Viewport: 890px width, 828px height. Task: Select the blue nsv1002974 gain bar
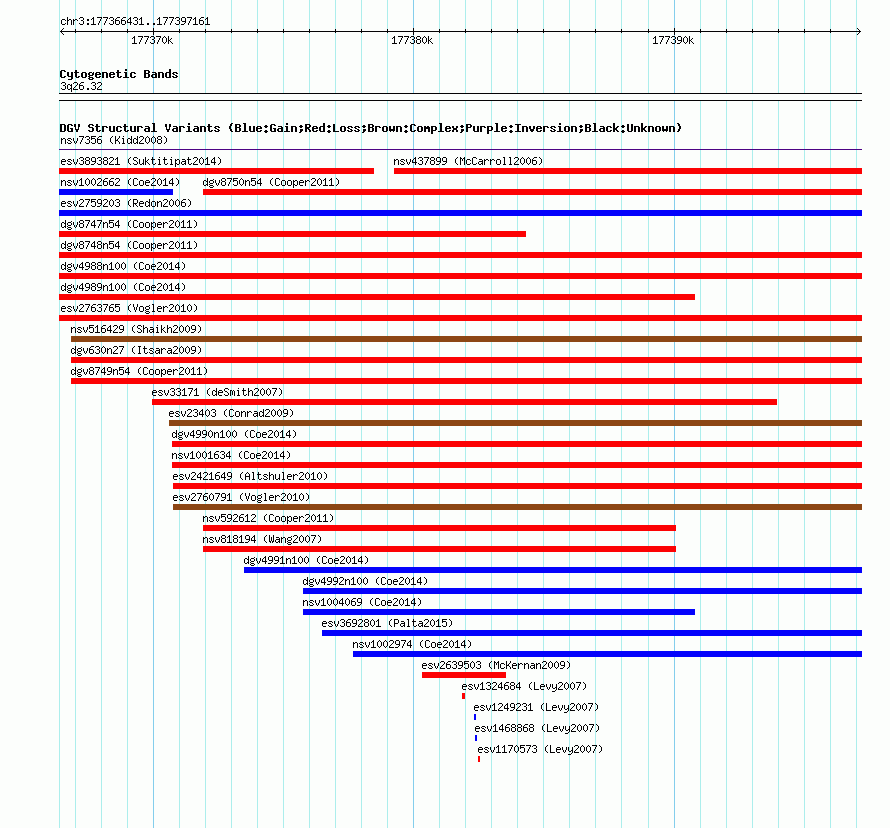[x=607, y=654]
